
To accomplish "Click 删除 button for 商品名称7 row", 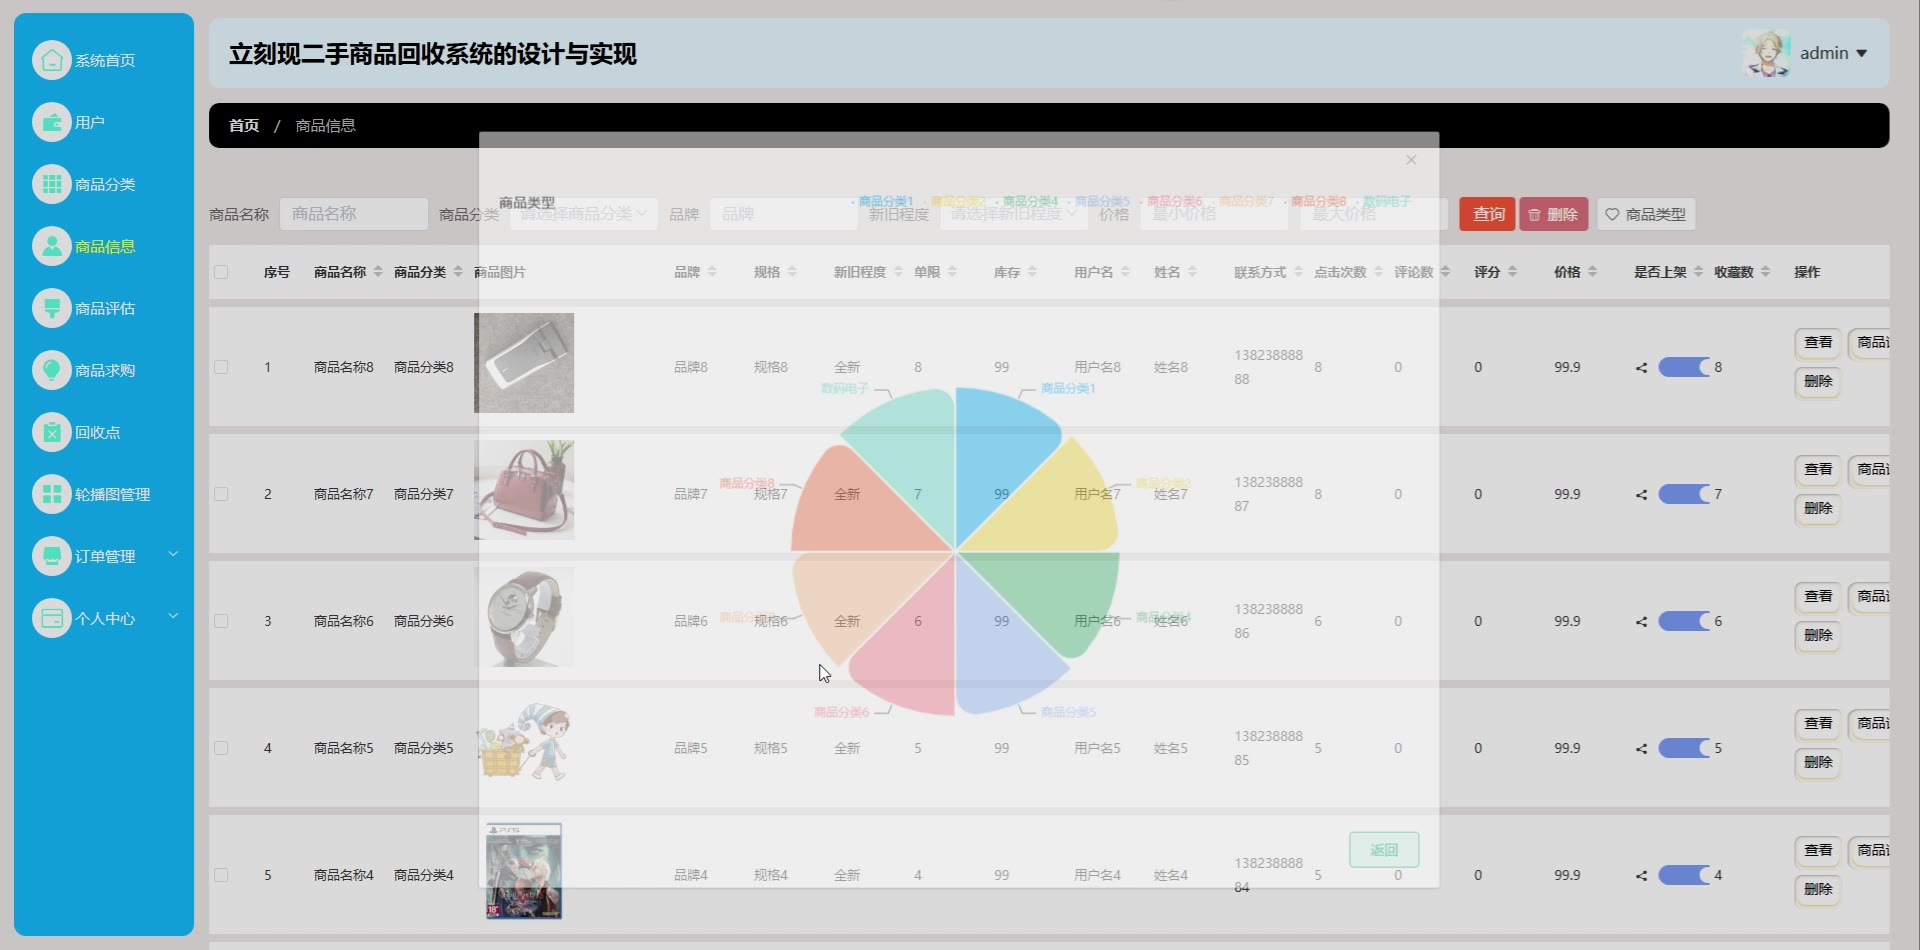I will pos(1818,508).
